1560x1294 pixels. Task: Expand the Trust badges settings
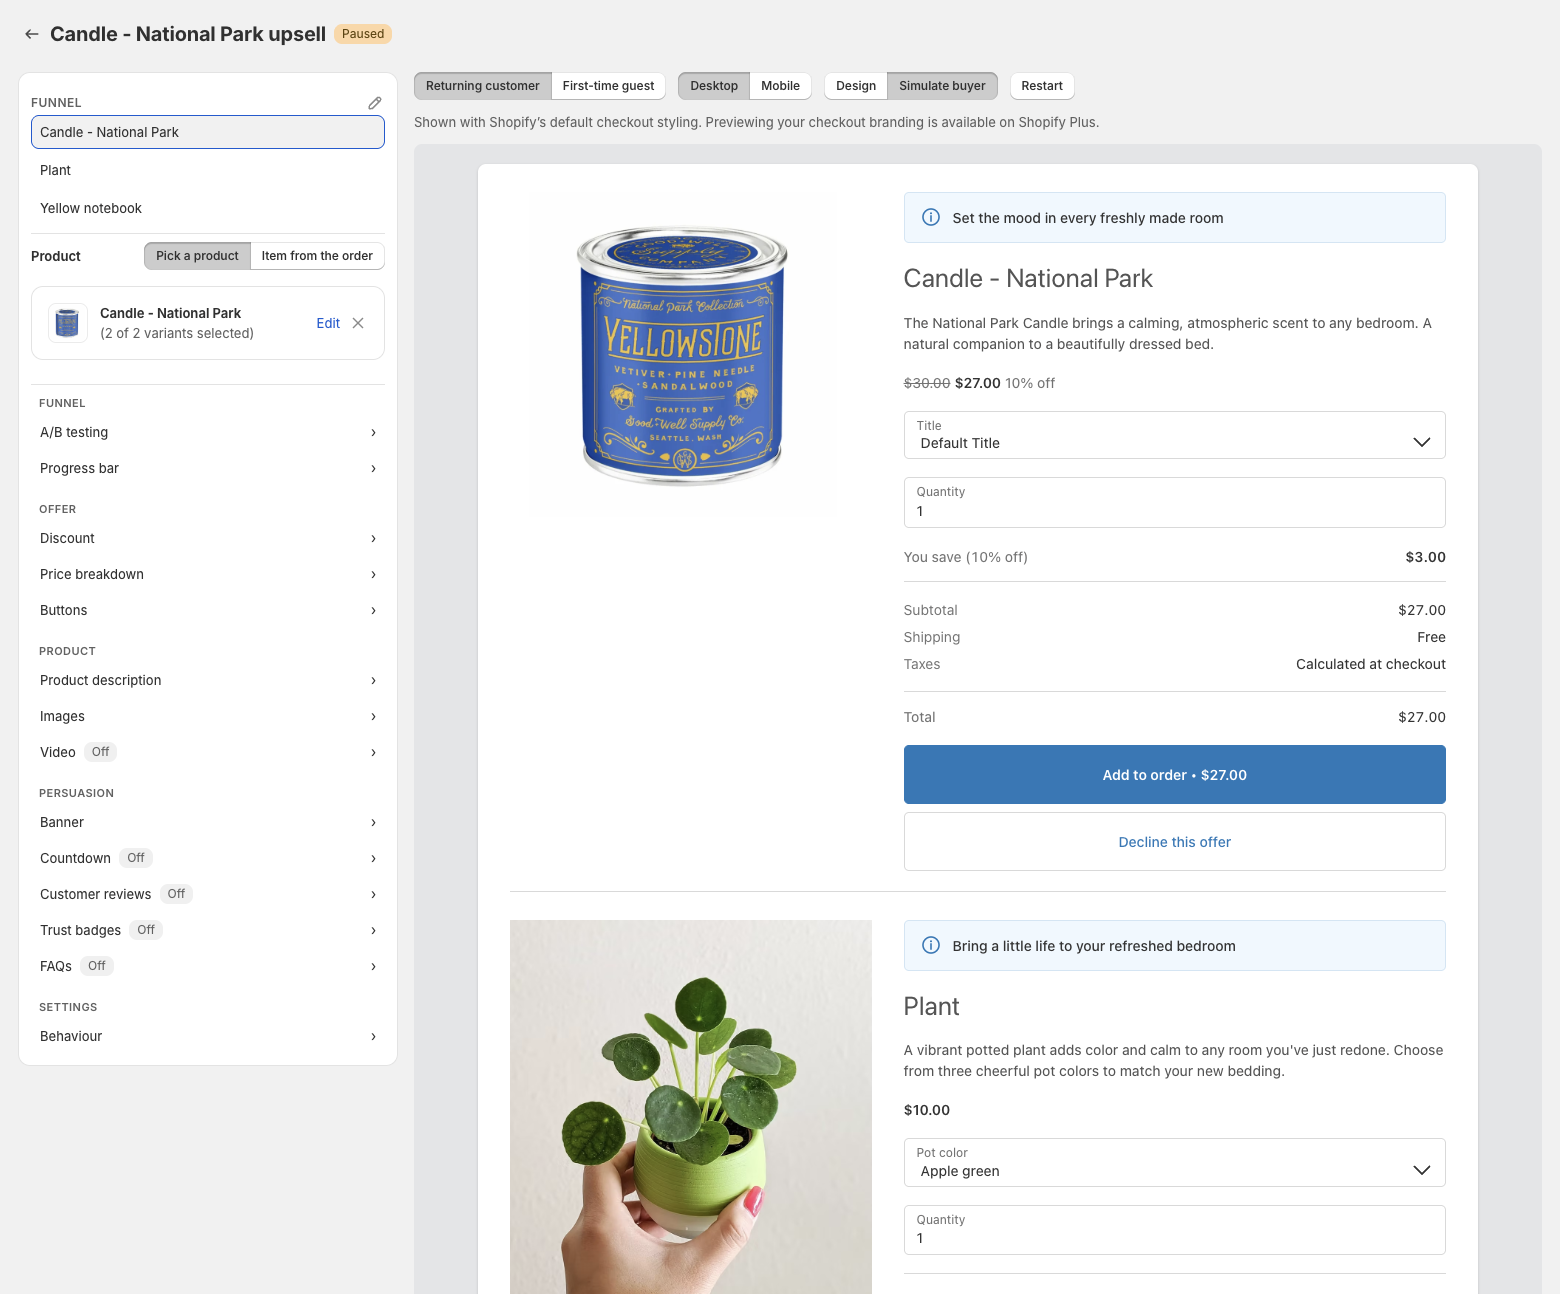tap(208, 930)
